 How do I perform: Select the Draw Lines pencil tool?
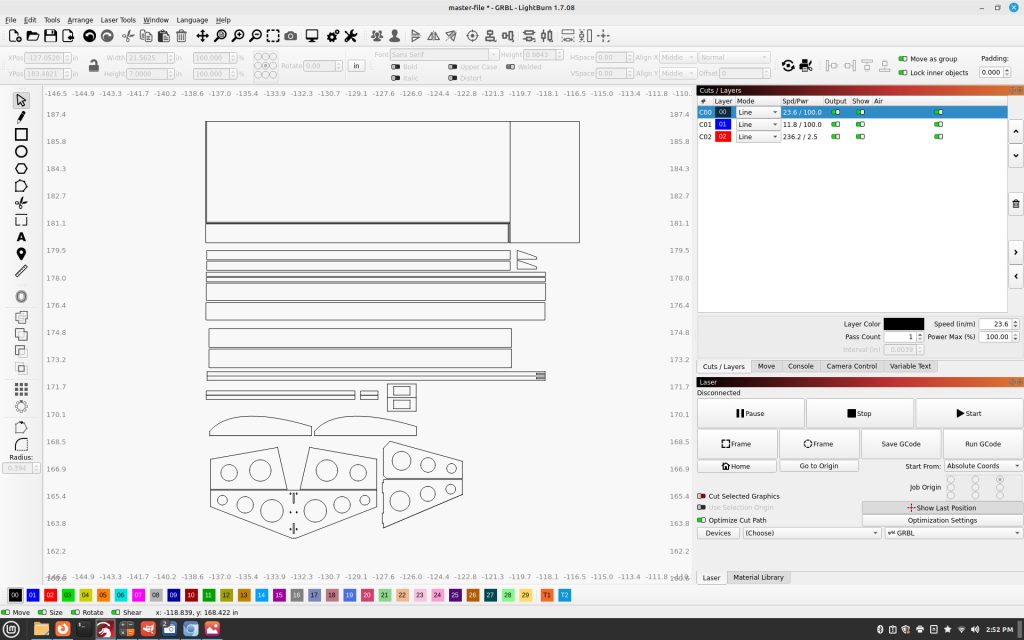pyautogui.click(x=21, y=117)
